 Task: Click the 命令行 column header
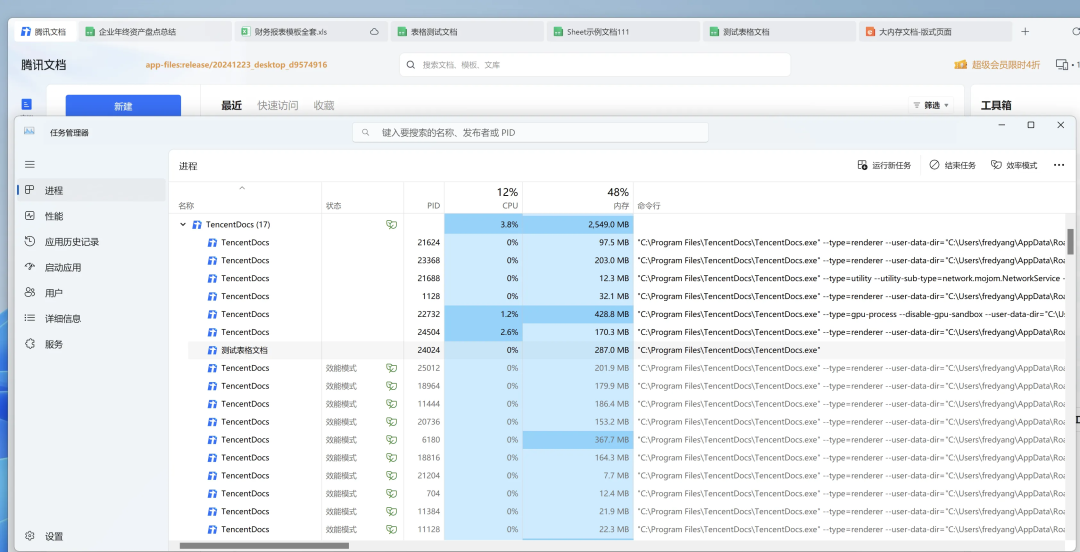point(650,206)
